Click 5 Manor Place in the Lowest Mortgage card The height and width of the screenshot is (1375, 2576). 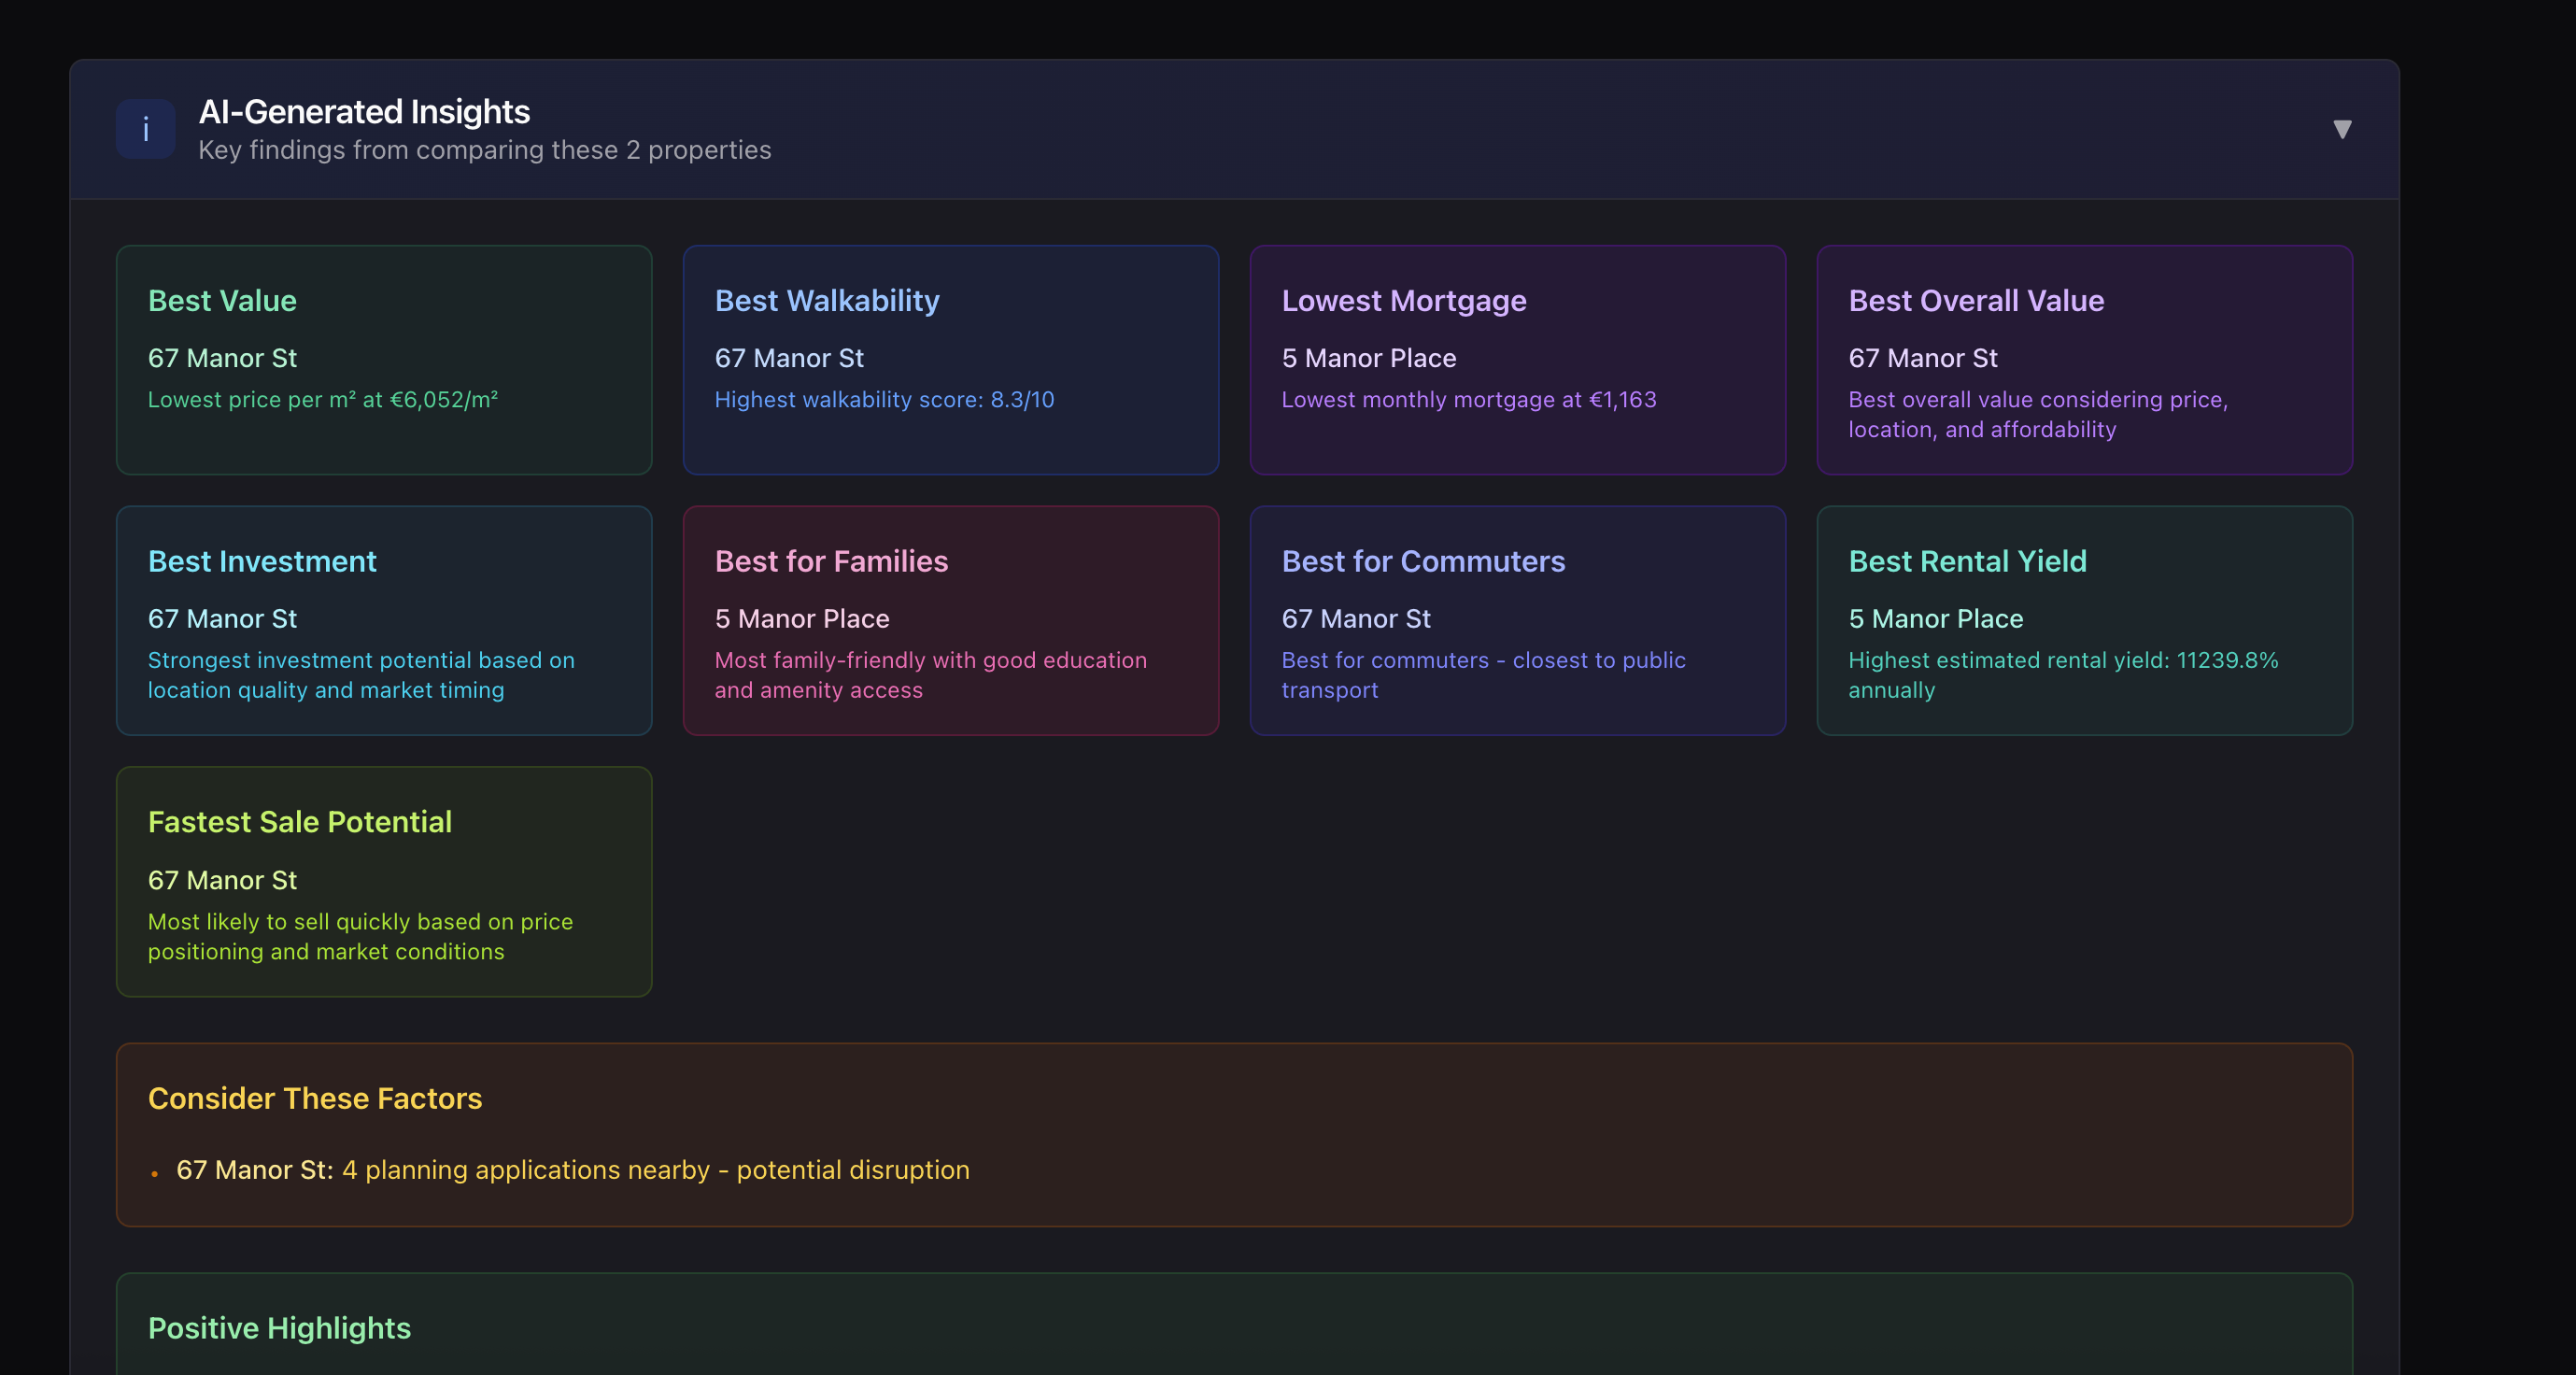(x=1369, y=358)
